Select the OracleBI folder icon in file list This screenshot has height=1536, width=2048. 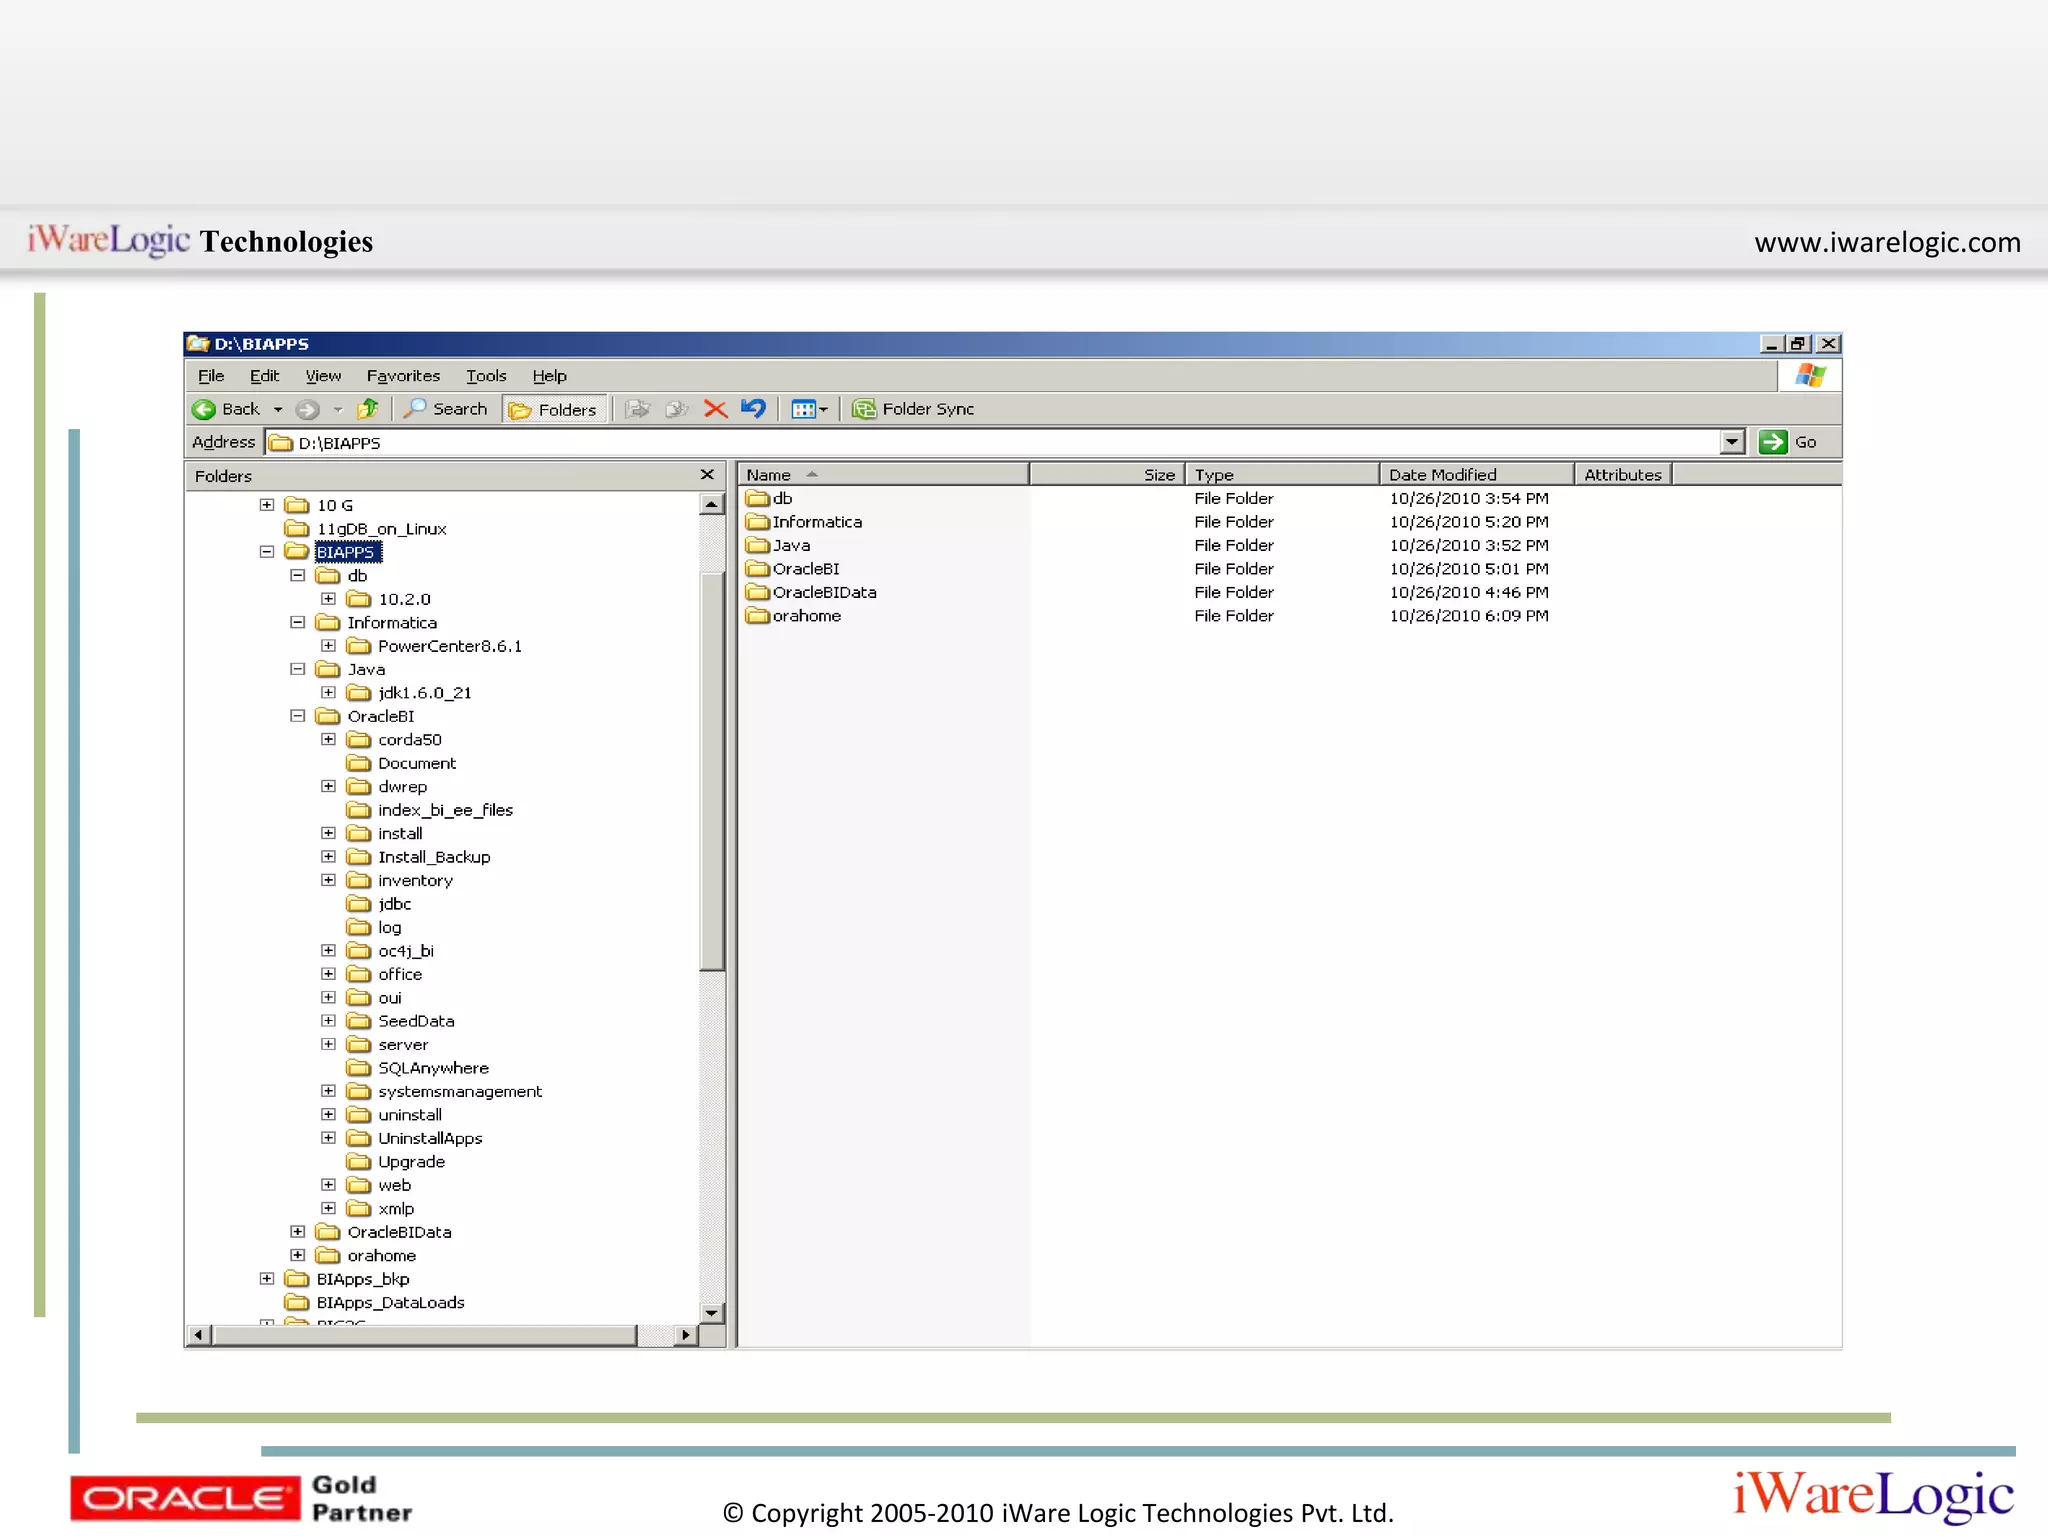pos(757,569)
